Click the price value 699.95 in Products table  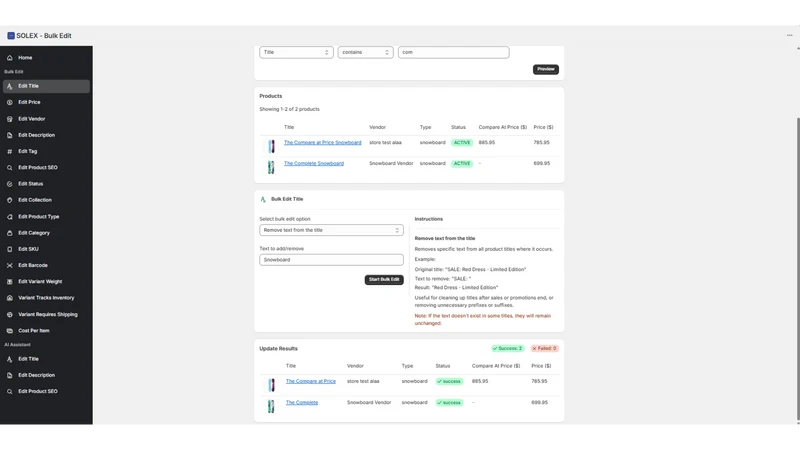click(541, 163)
